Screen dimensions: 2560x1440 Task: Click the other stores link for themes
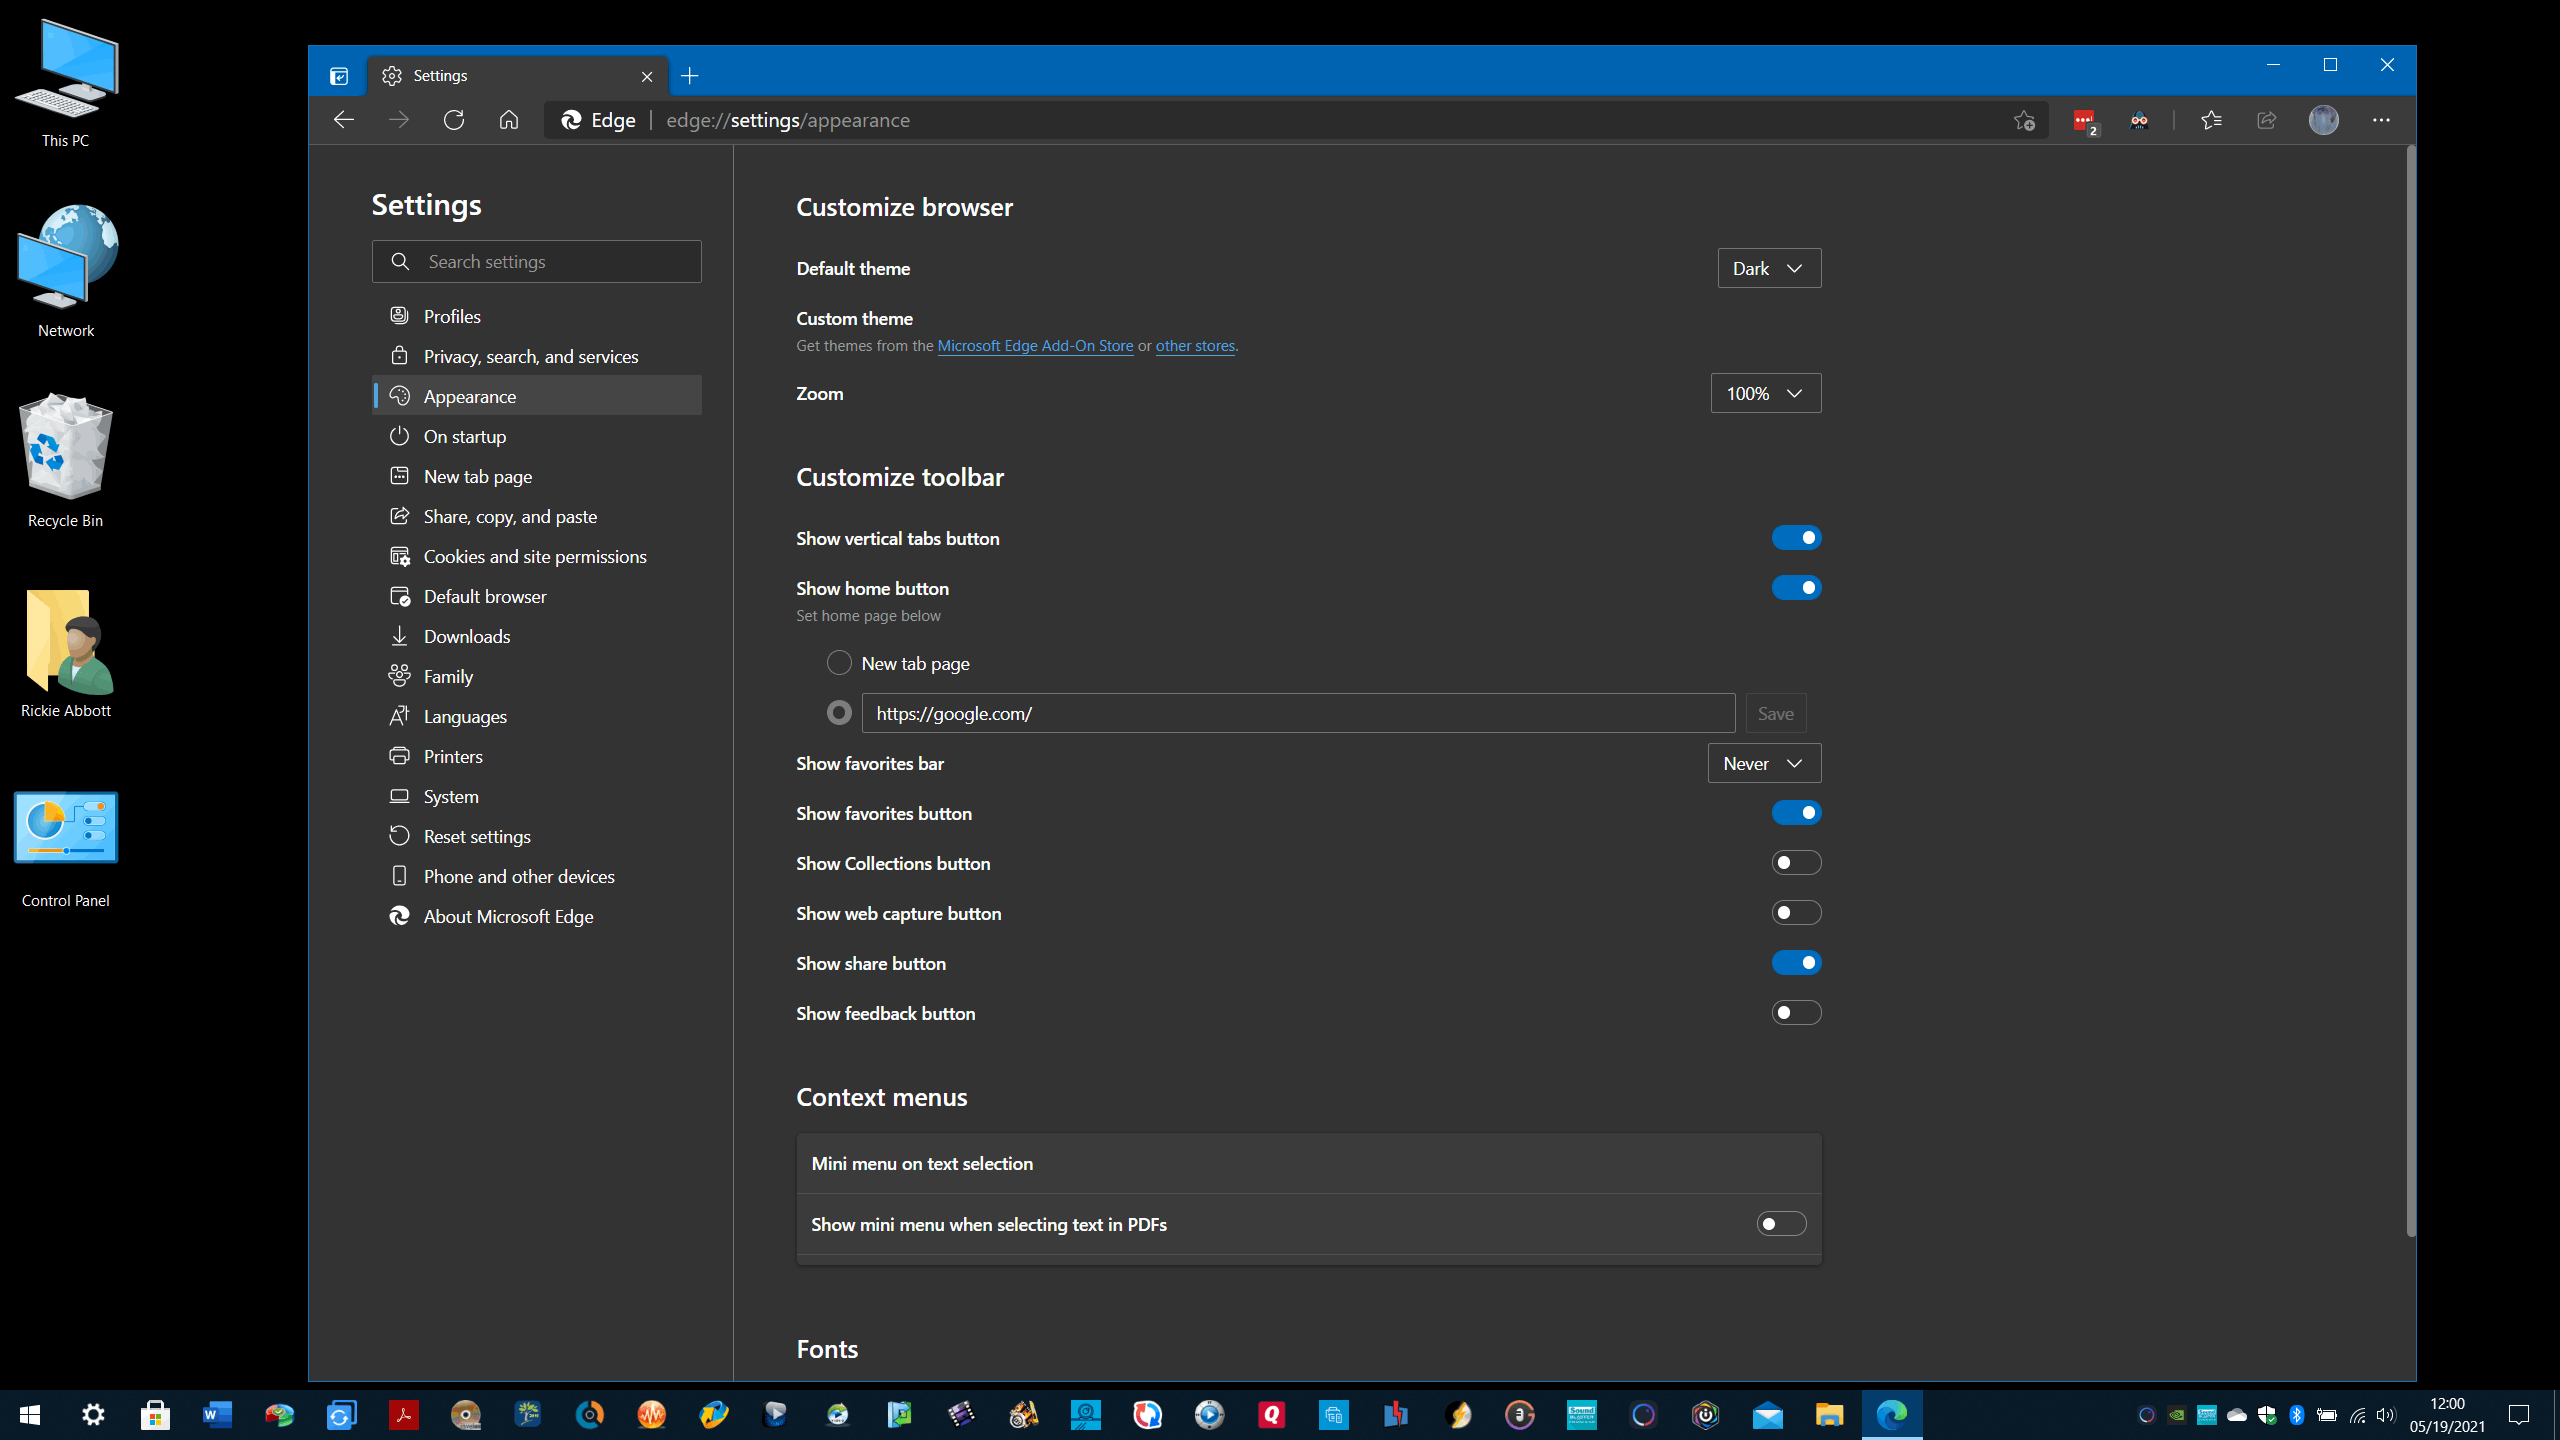(x=1196, y=345)
